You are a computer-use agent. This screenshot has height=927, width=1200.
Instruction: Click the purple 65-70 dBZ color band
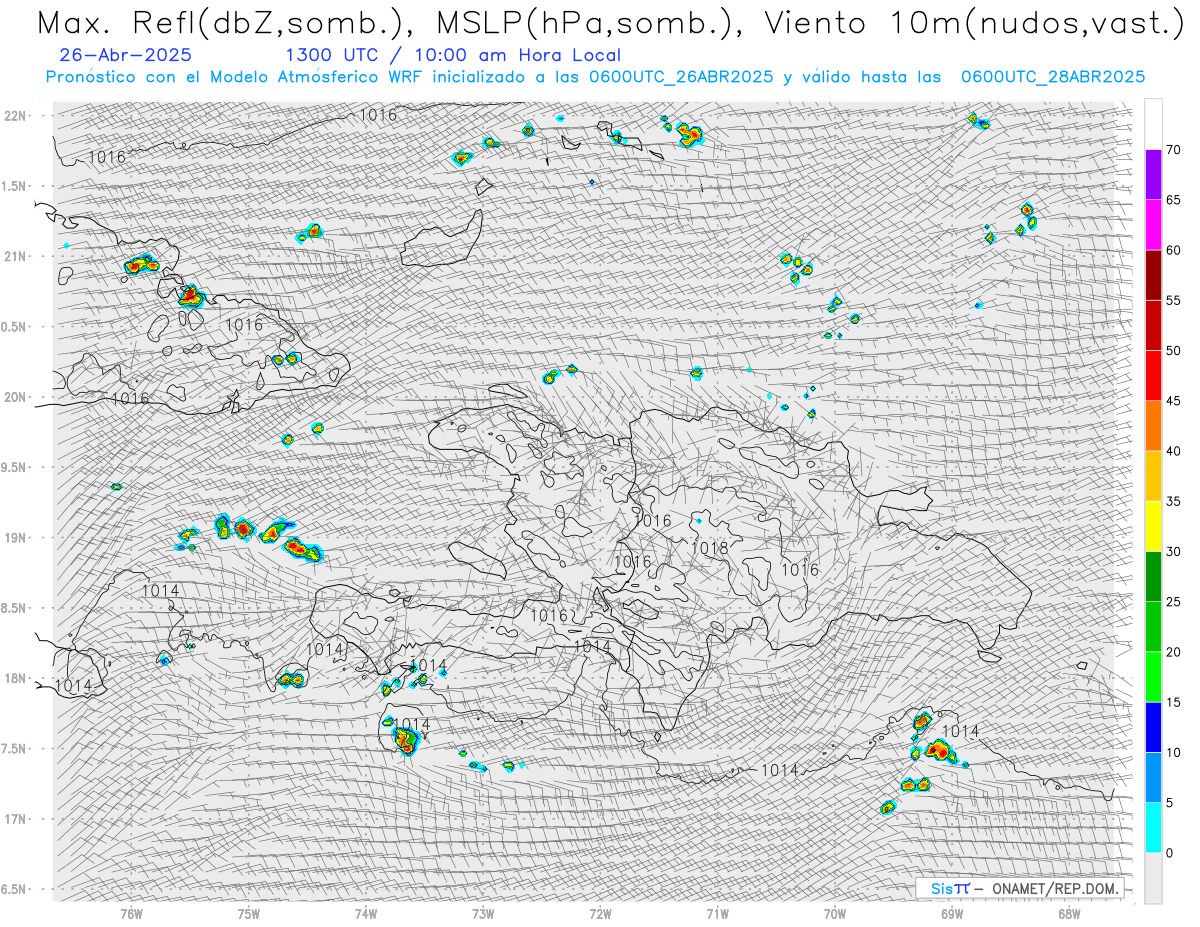click(x=1153, y=174)
